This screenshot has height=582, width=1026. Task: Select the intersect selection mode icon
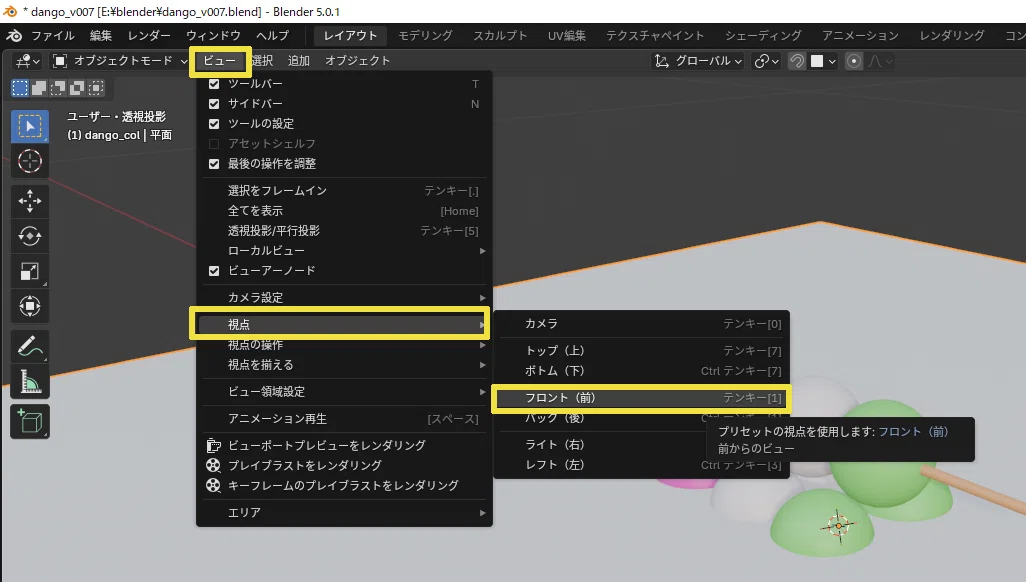(x=96, y=88)
